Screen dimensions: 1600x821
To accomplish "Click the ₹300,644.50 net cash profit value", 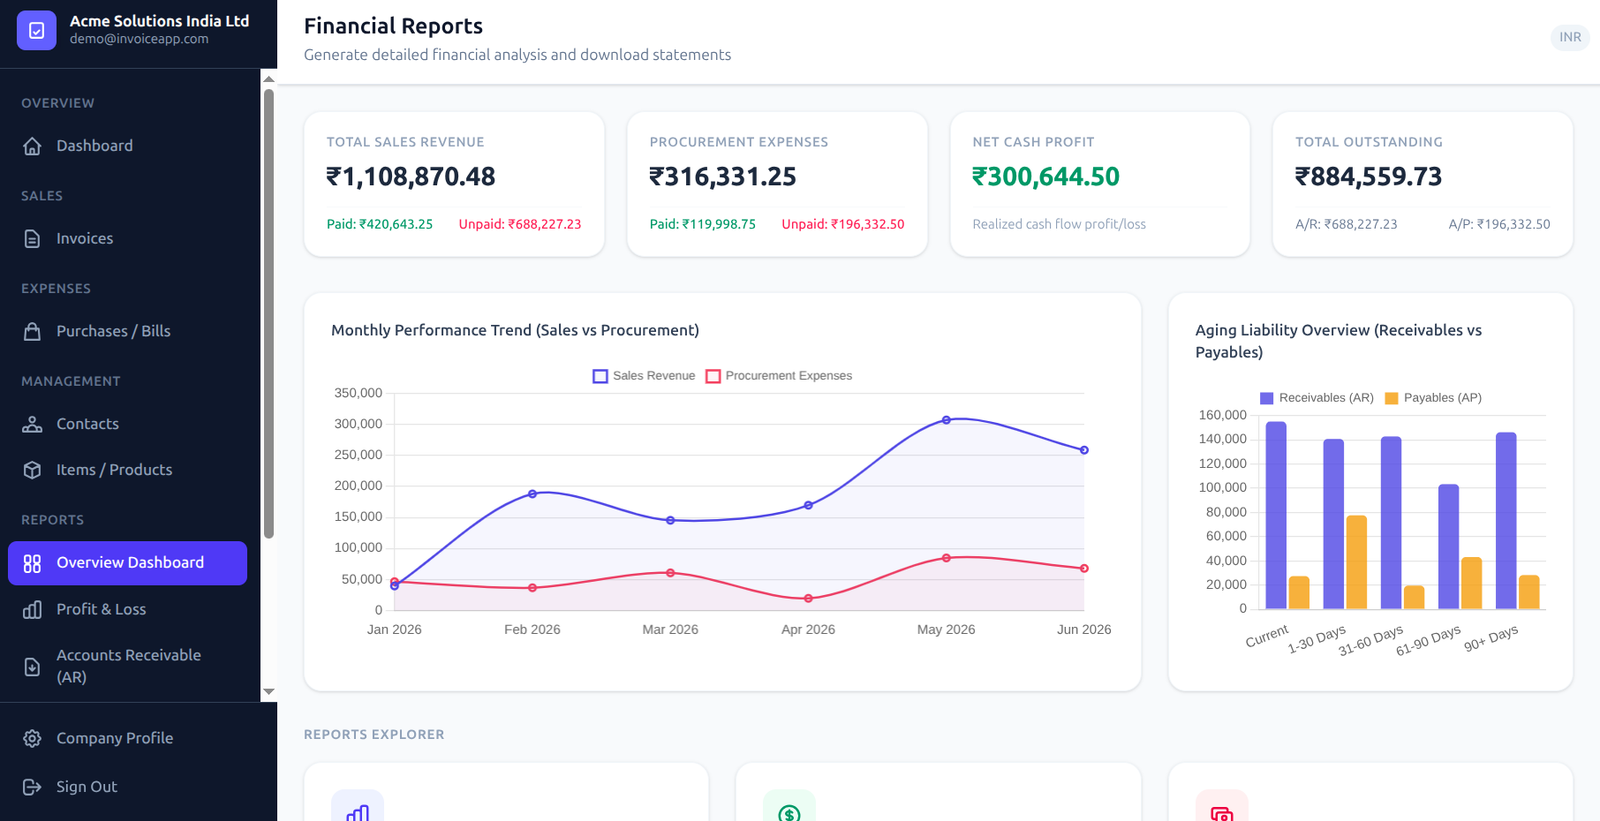I will (x=1046, y=177).
